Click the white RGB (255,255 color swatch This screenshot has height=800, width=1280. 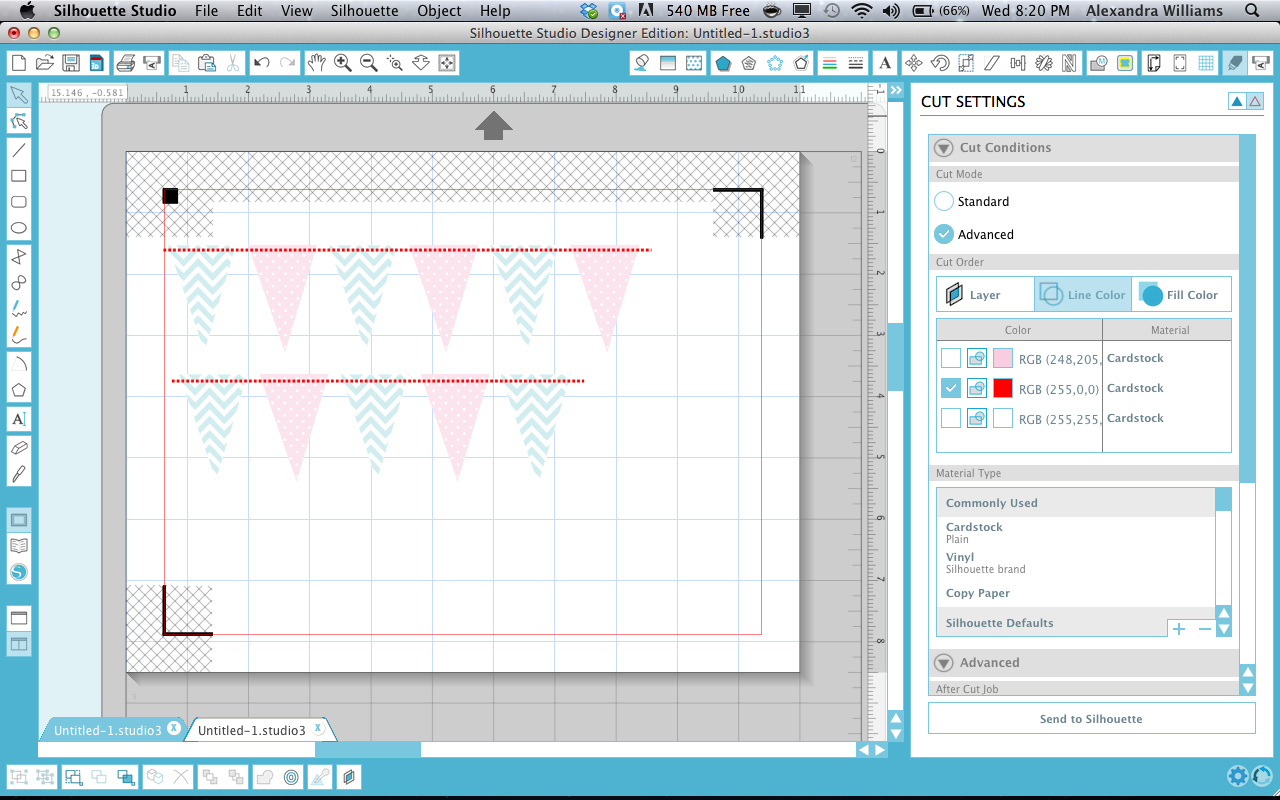pos(1002,418)
